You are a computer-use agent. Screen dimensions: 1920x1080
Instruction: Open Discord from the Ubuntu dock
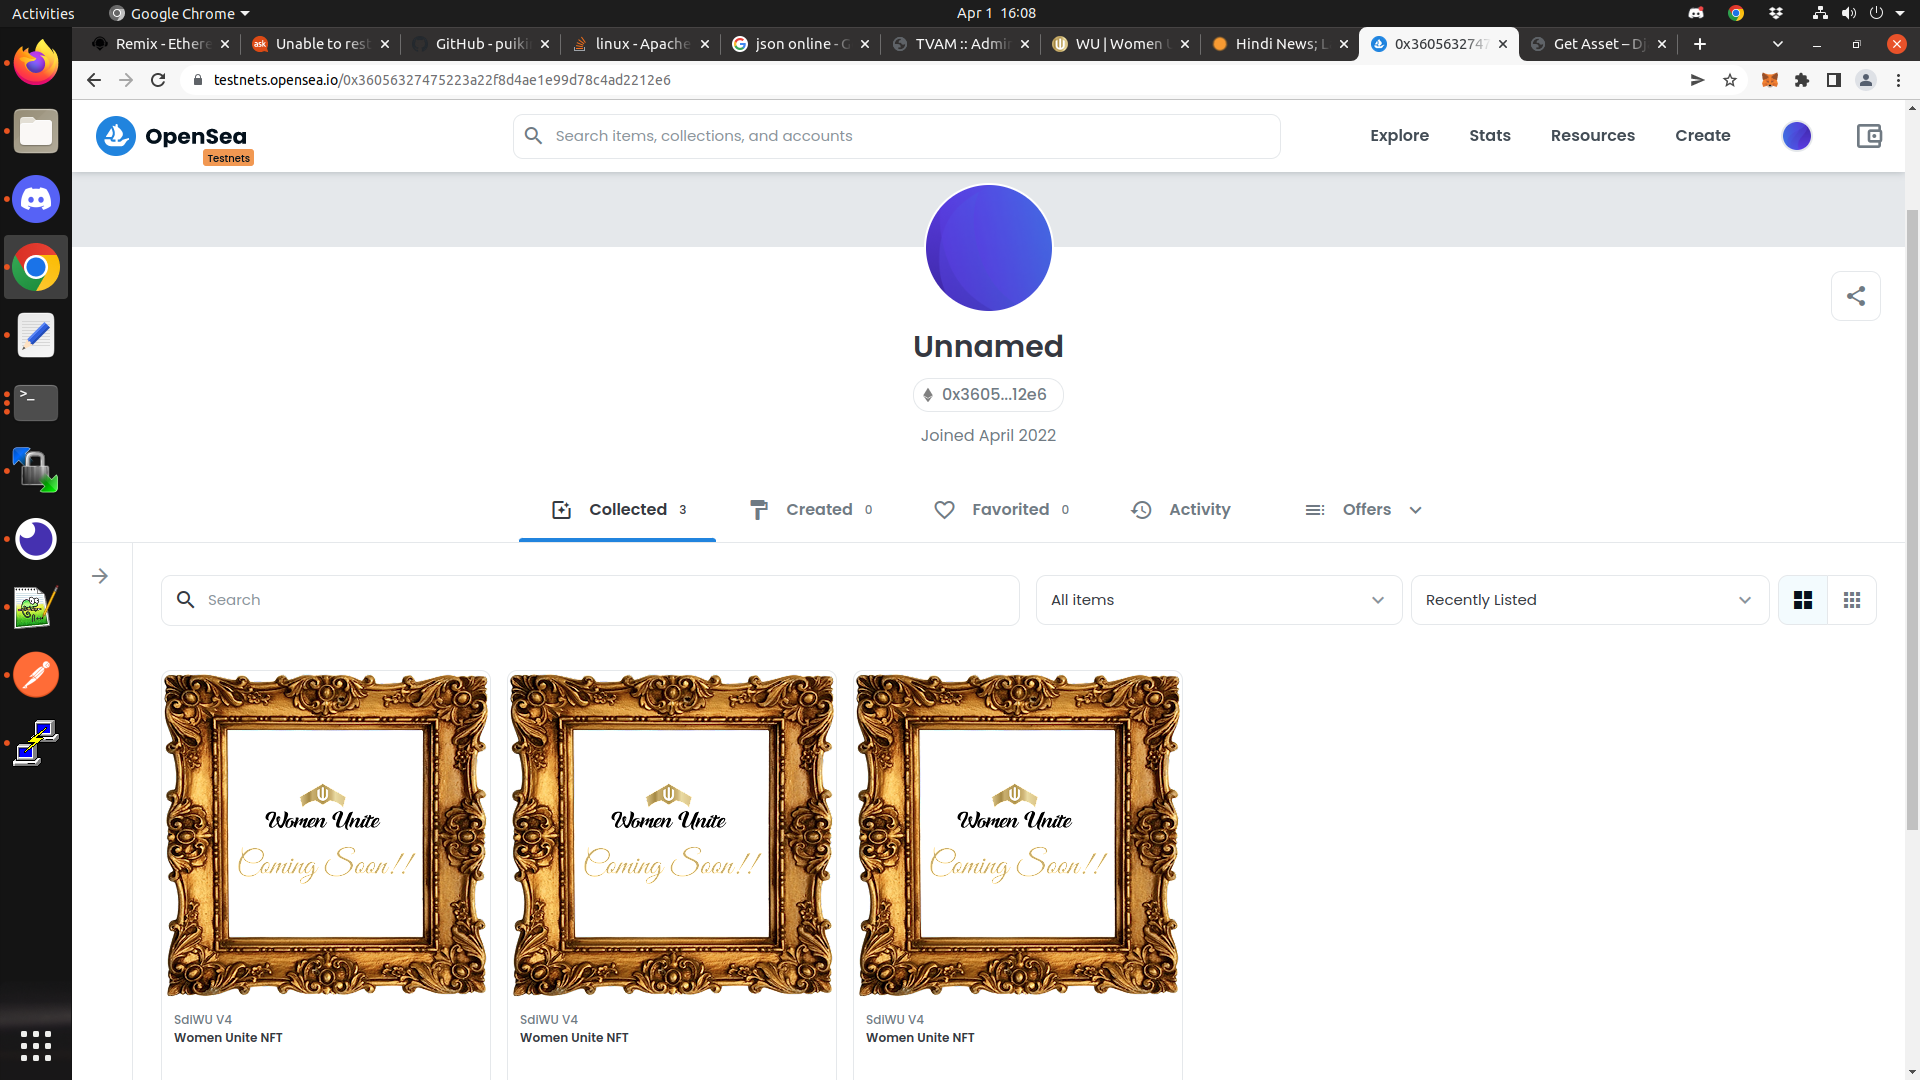click(x=36, y=200)
